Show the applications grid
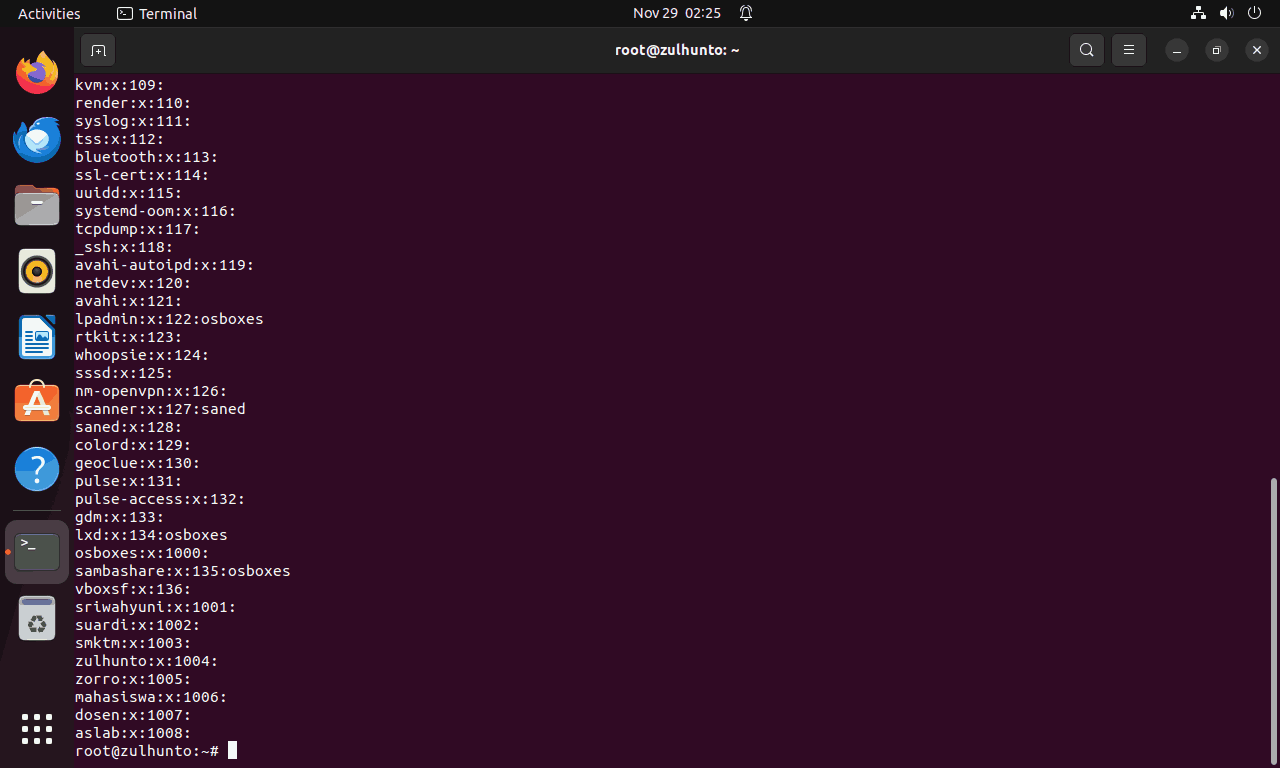The image size is (1280, 768). click(37, 728)
